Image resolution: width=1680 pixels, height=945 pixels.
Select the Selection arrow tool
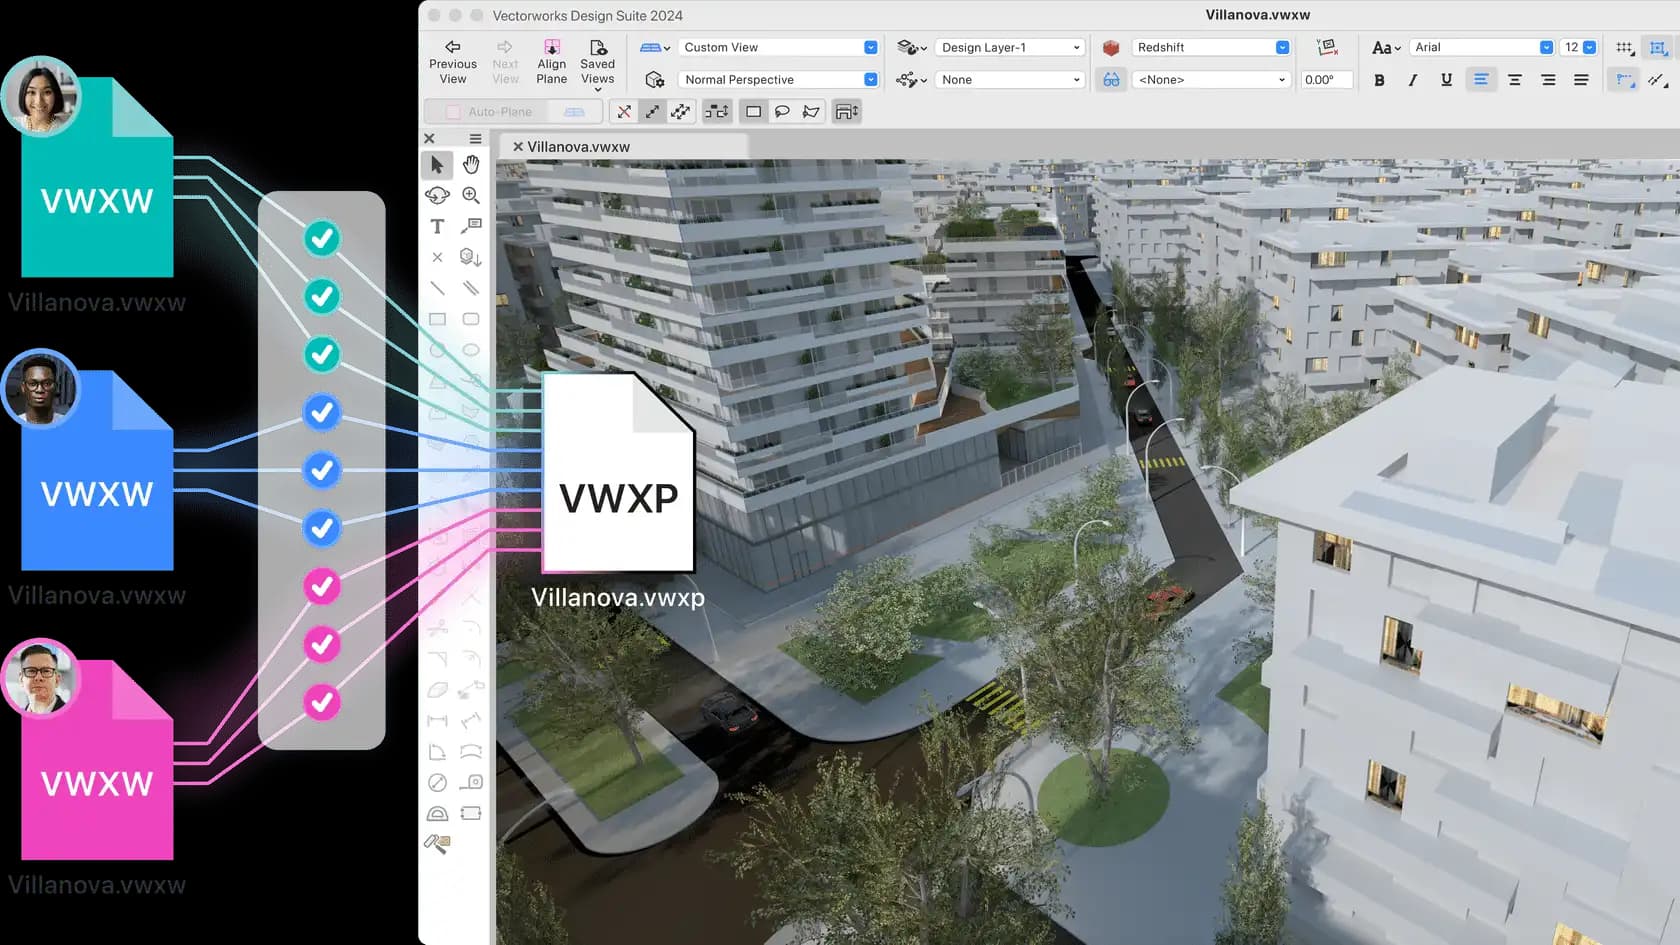point(437,165)
